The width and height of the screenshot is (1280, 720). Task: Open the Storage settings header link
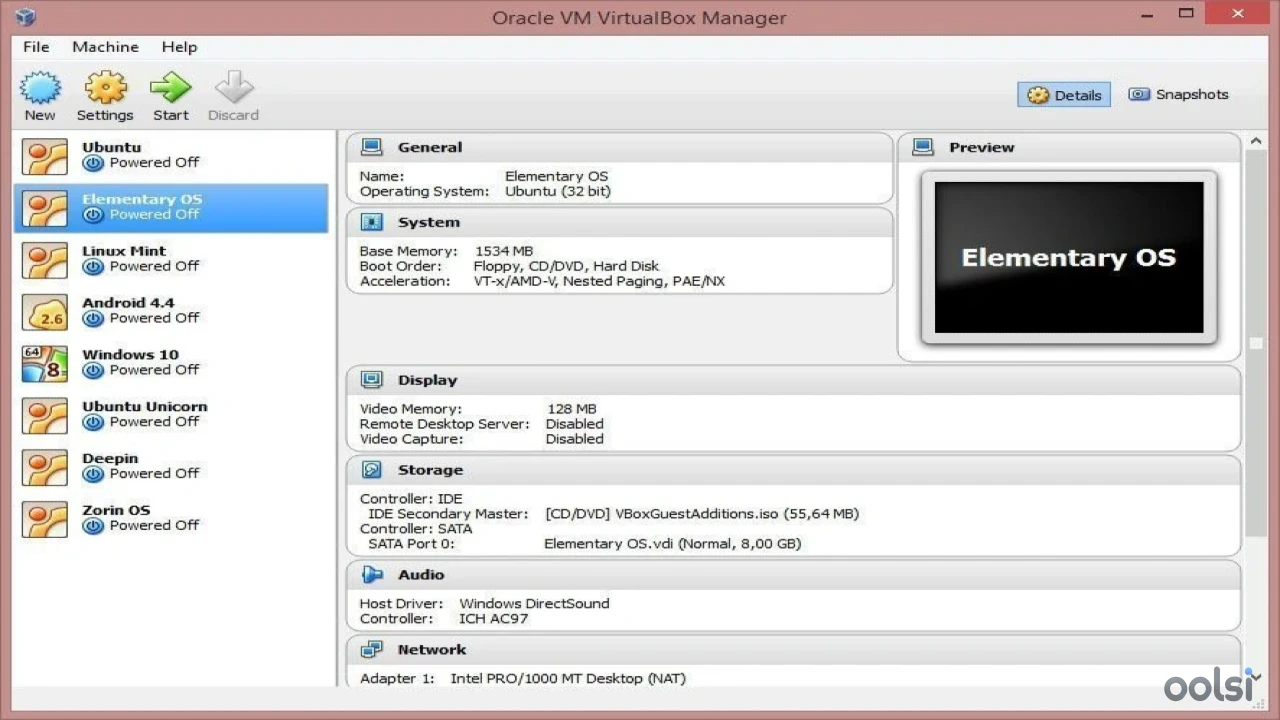coord(430,470)
